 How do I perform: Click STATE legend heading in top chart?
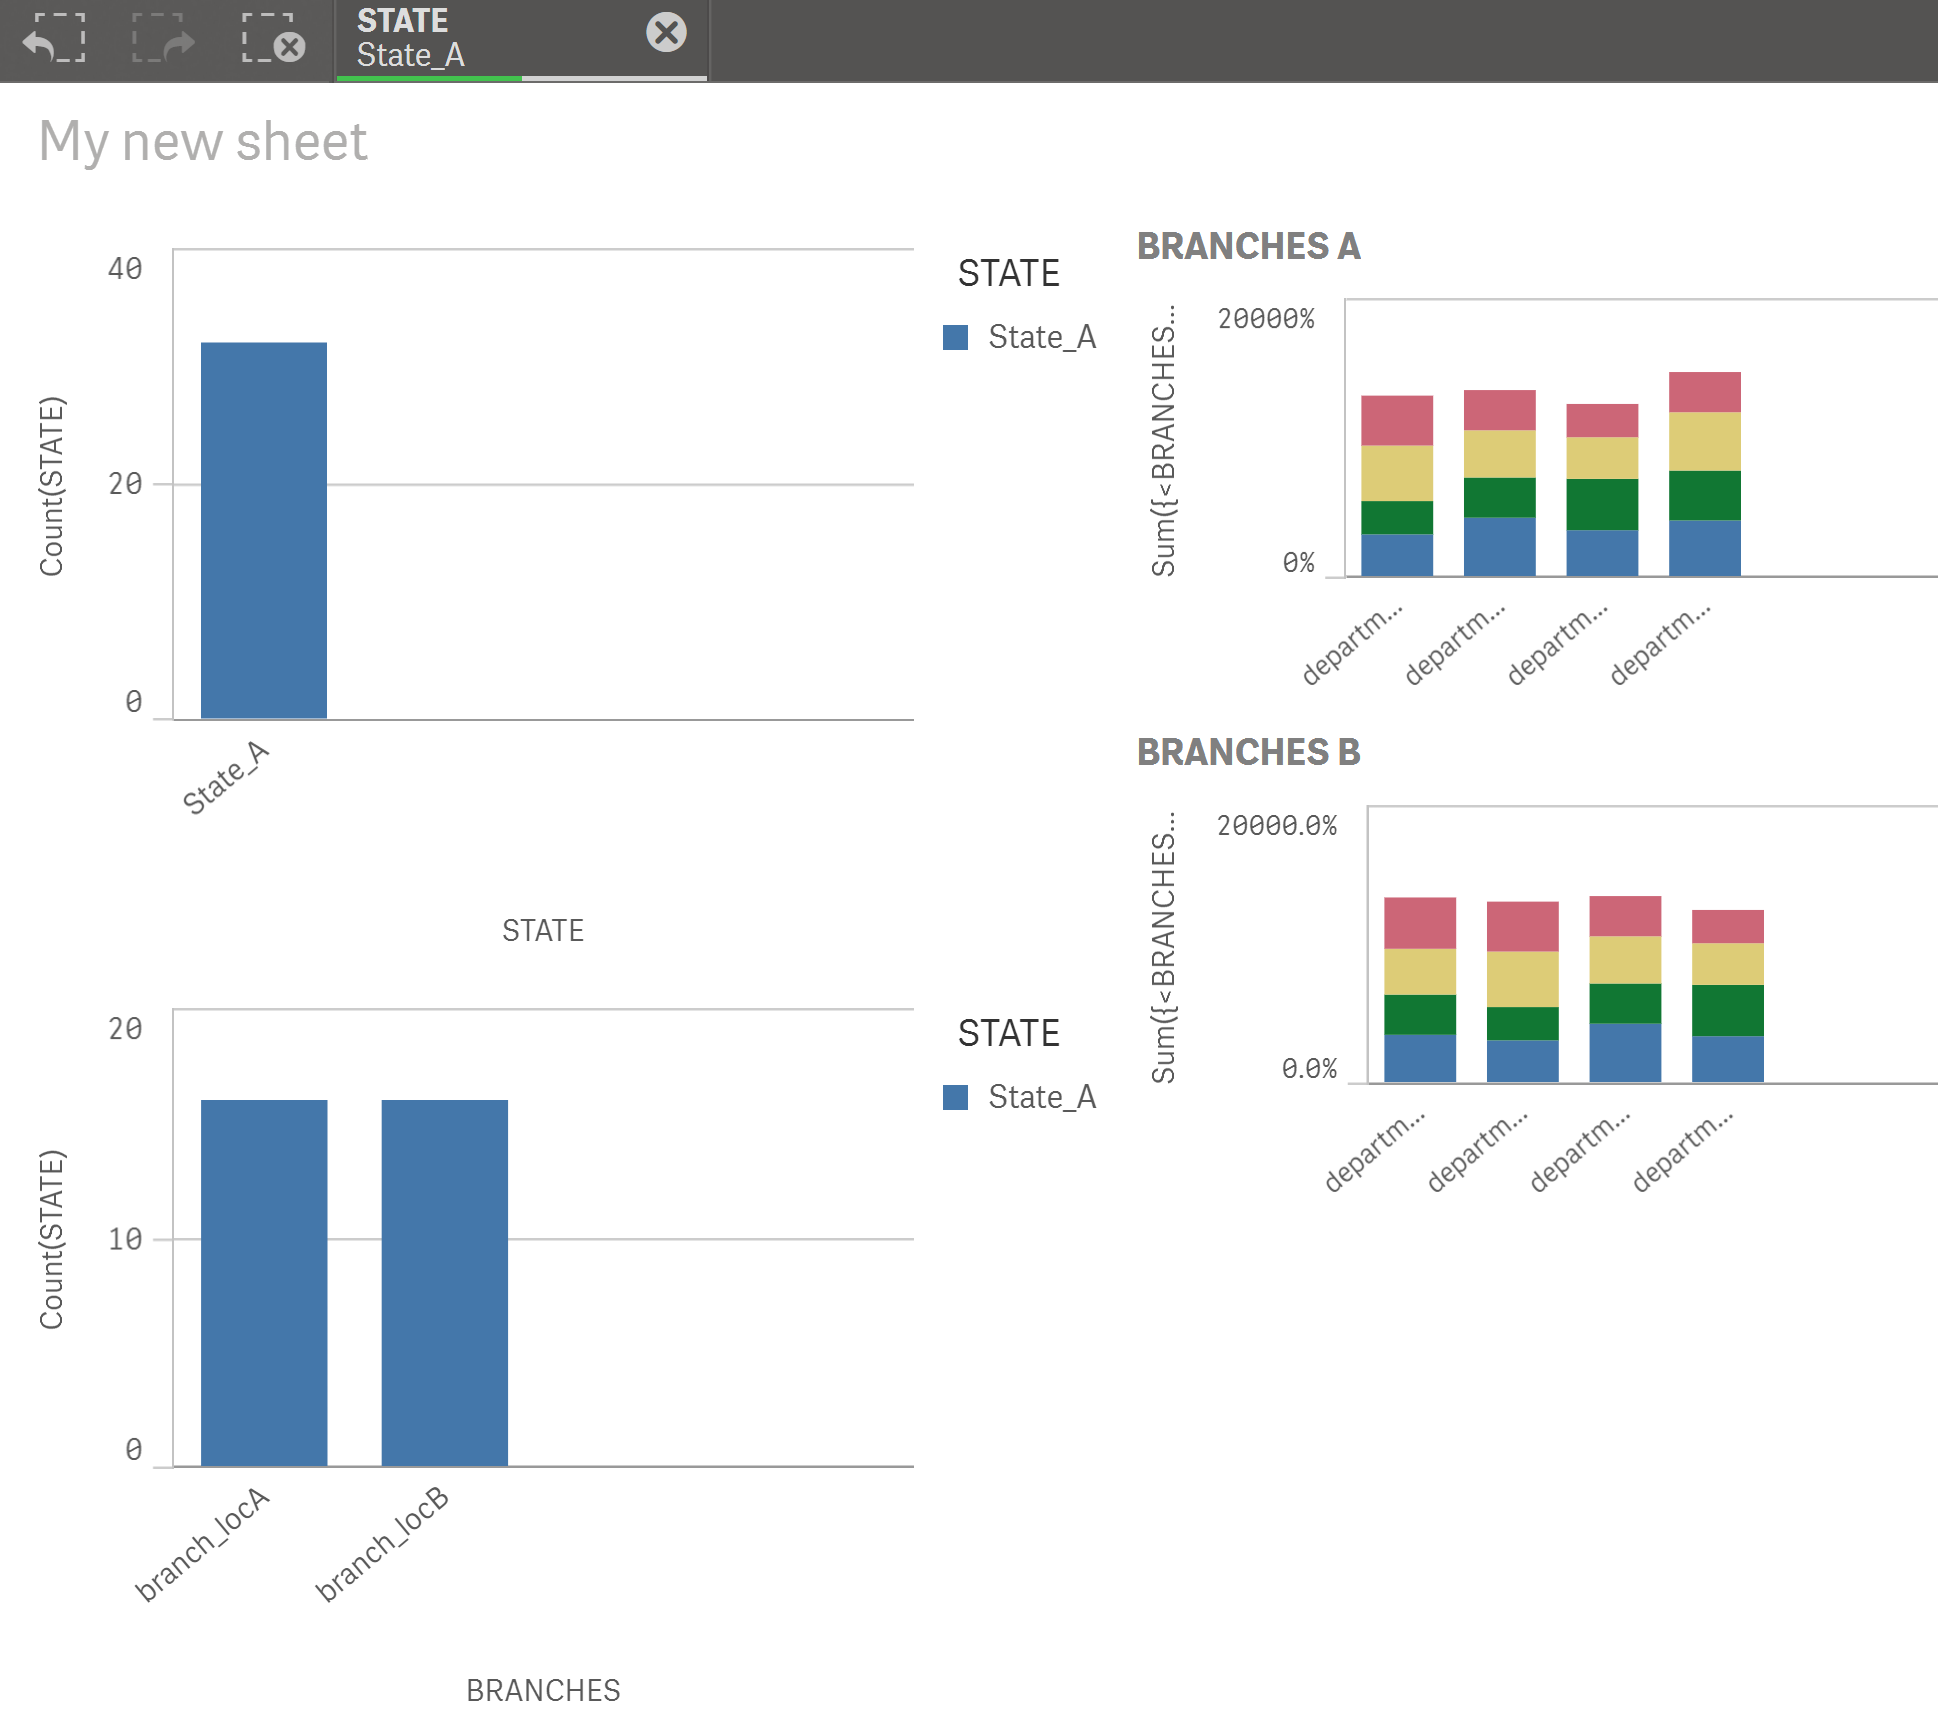point(1009,273)
